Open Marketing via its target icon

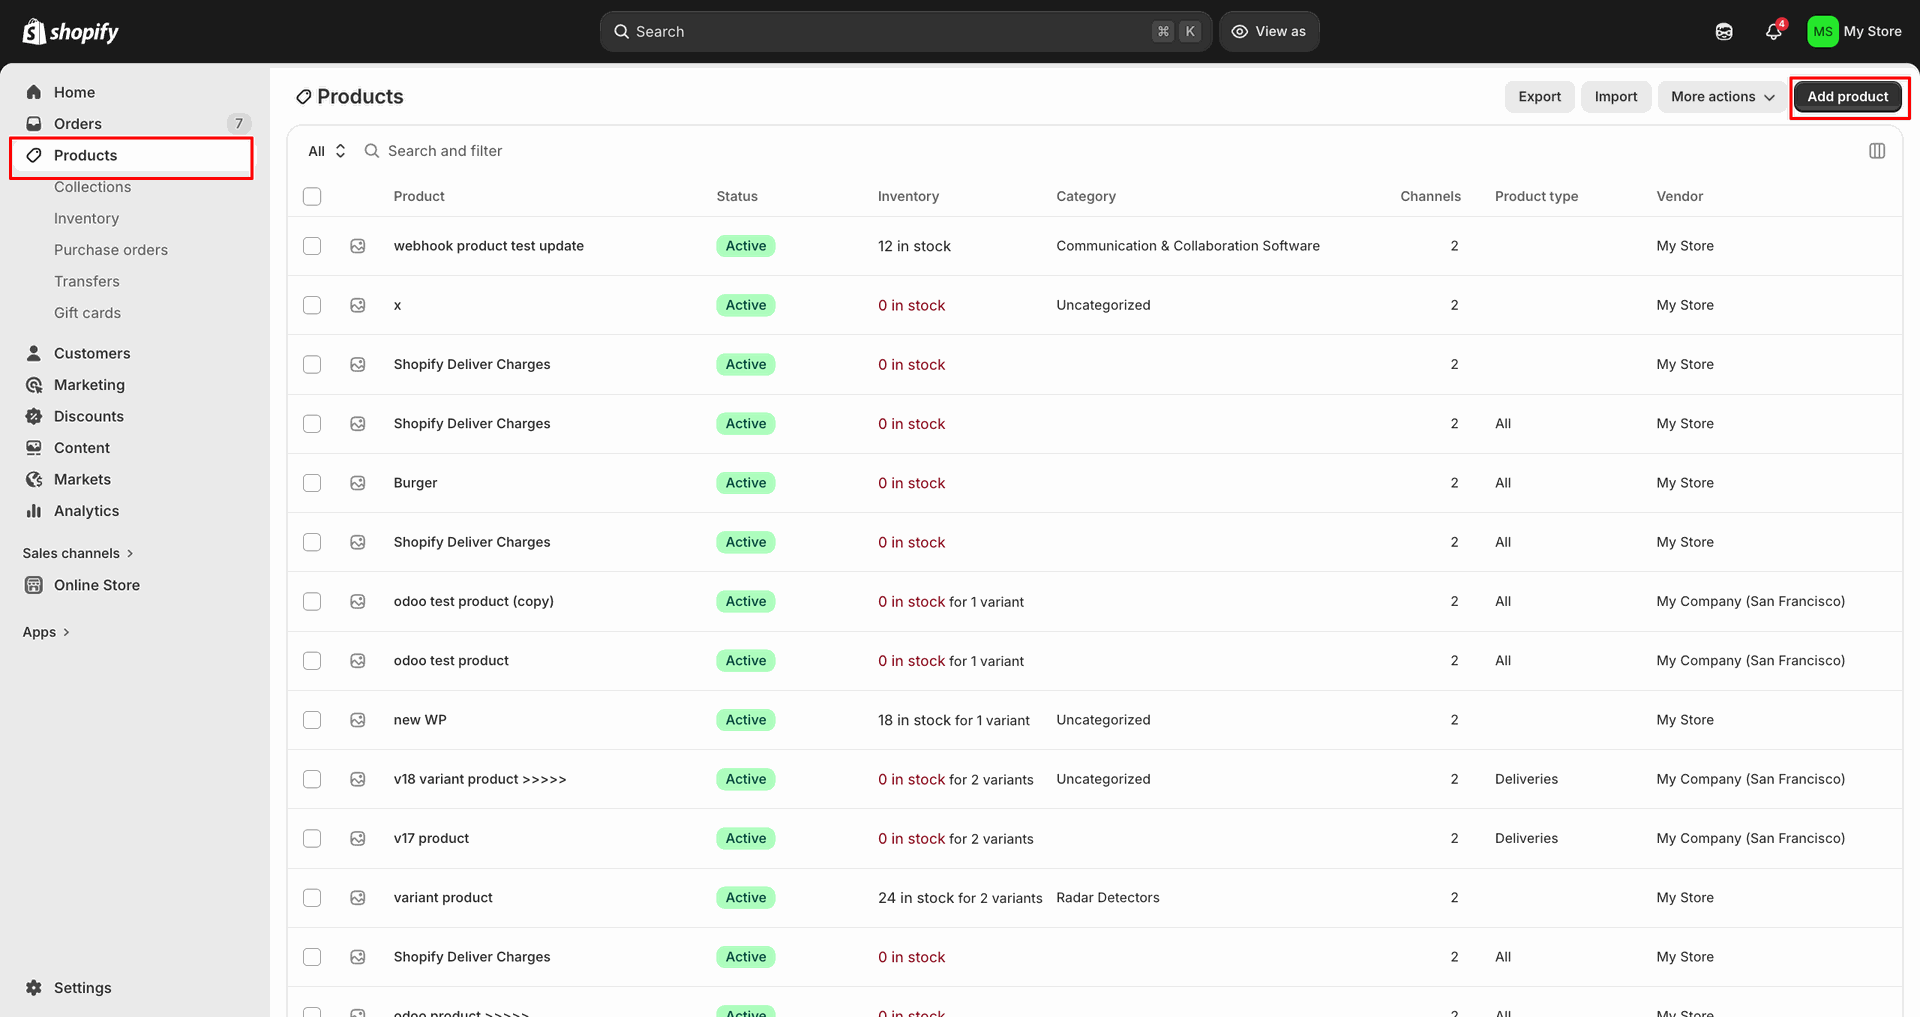(34, 385)
